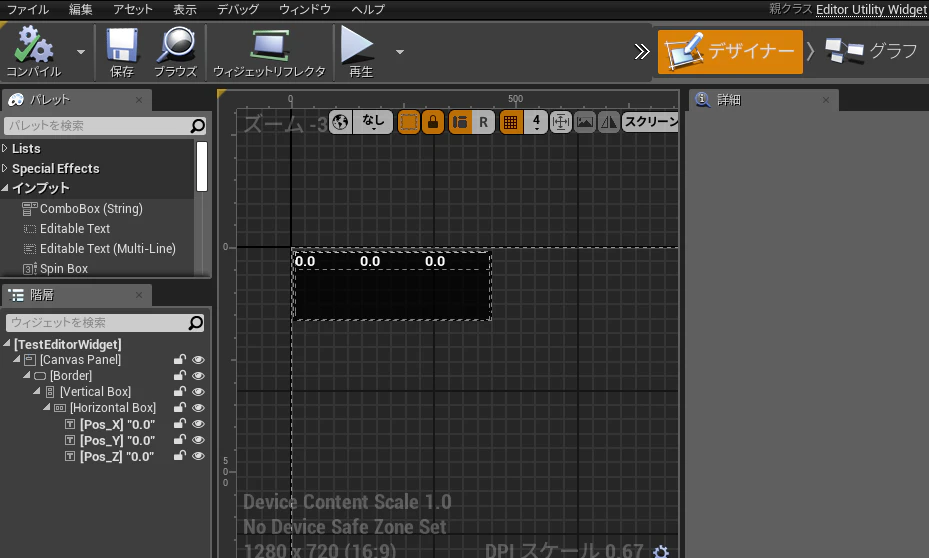Select [Pos_Z] "0.0" in hierarchy
Image resolution: width=929 pixels, height=558 pixels.
pos(110,456)
